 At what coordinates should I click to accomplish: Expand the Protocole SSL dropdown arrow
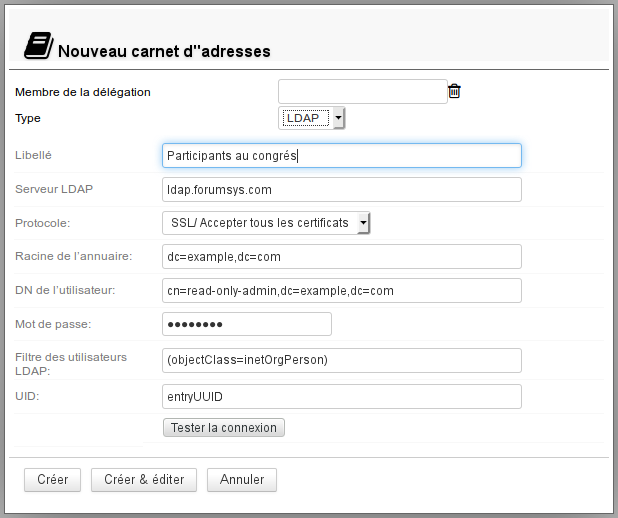(363, 223)
